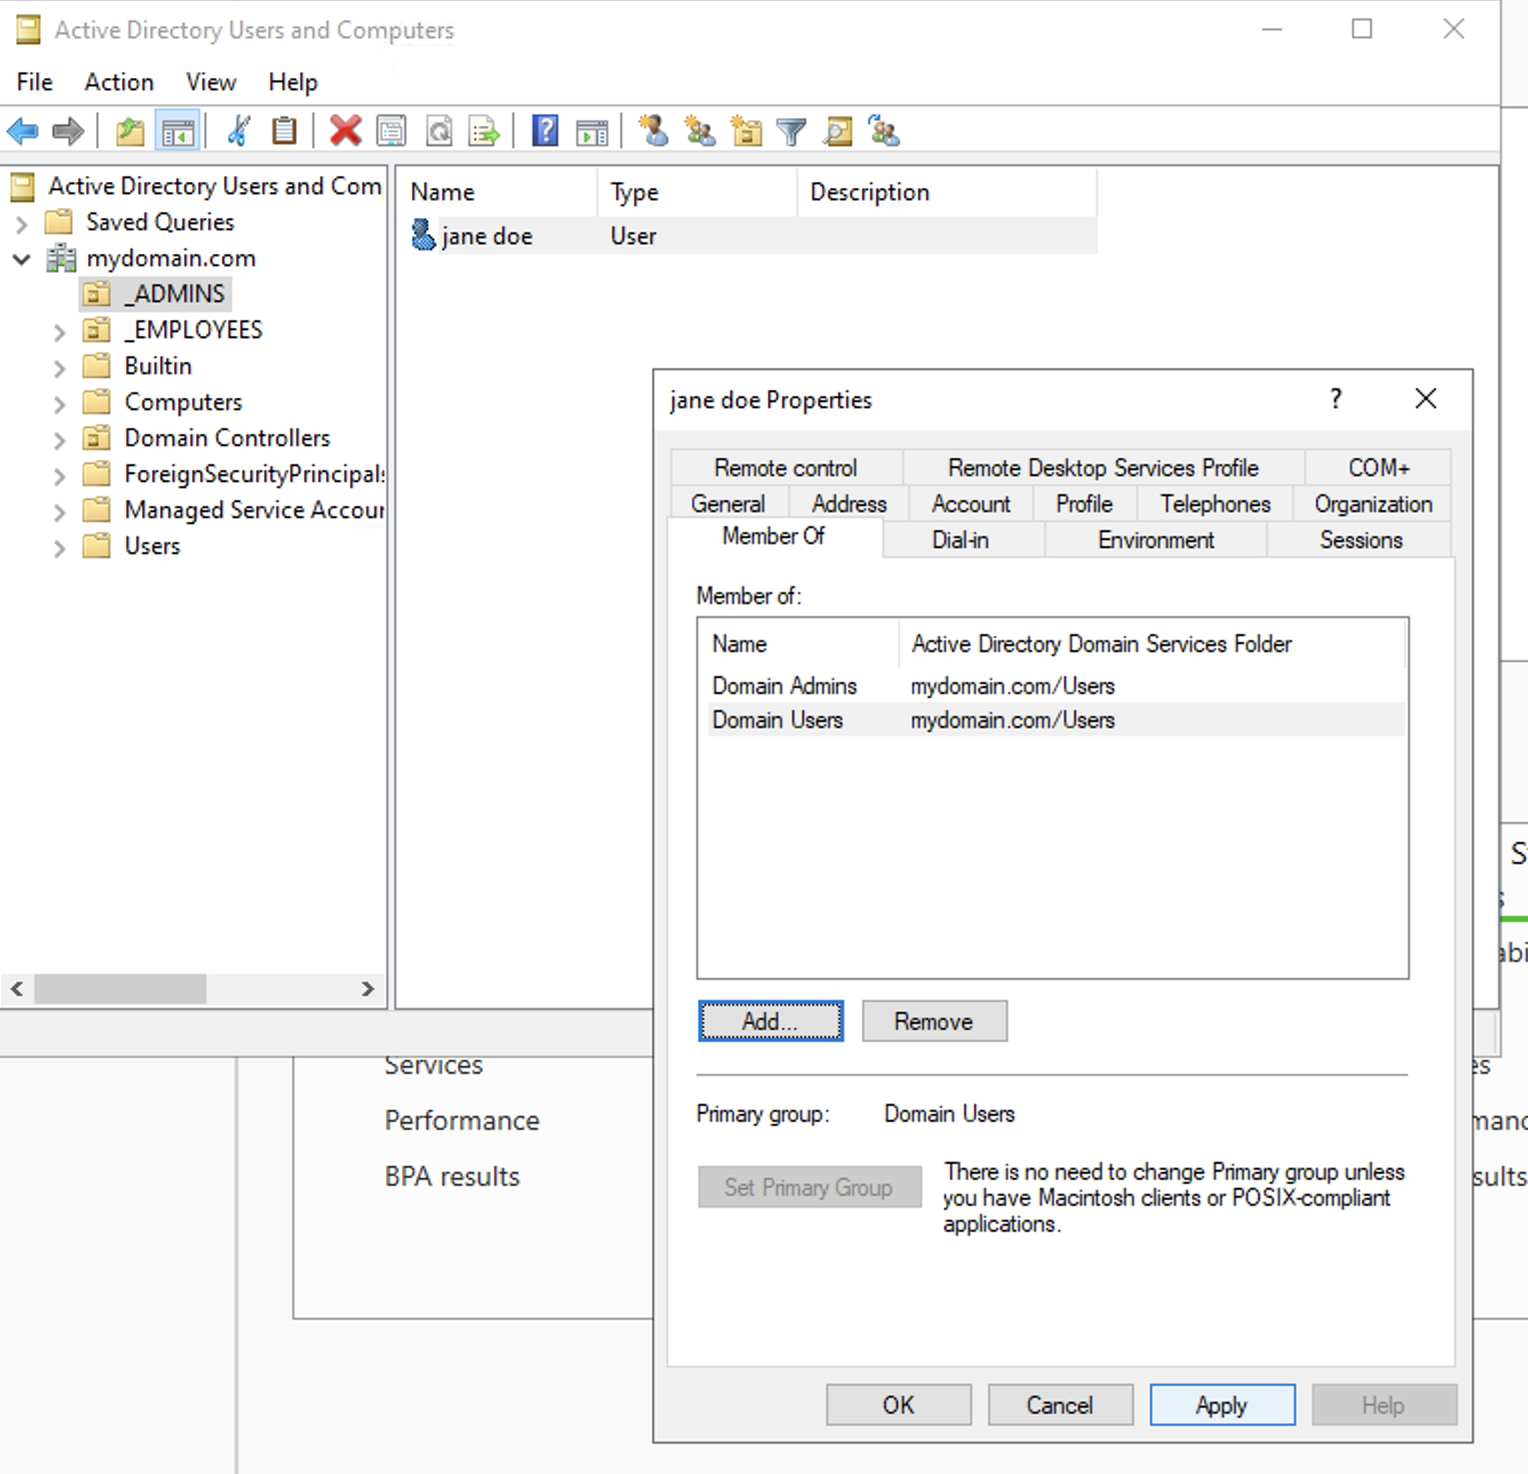The width and height of the screenshot is (1528, 1474).
Task: Click the Remove button
Action: tap(934, 1021)
